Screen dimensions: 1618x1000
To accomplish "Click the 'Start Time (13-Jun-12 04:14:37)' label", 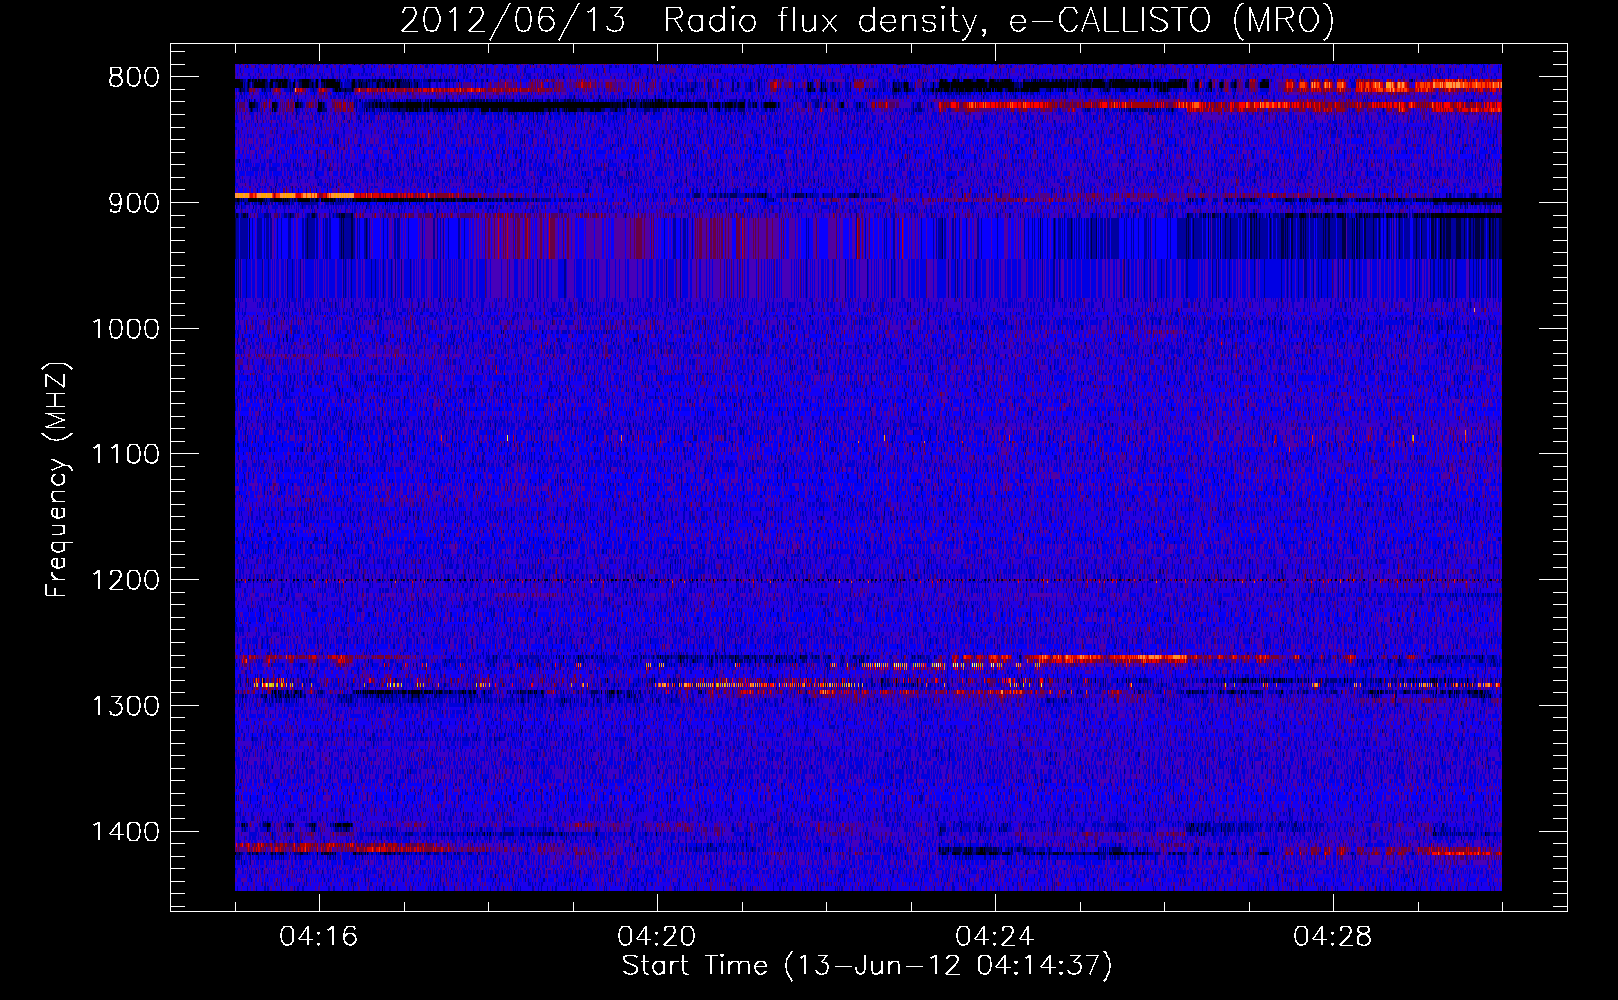I will point(867,966).
